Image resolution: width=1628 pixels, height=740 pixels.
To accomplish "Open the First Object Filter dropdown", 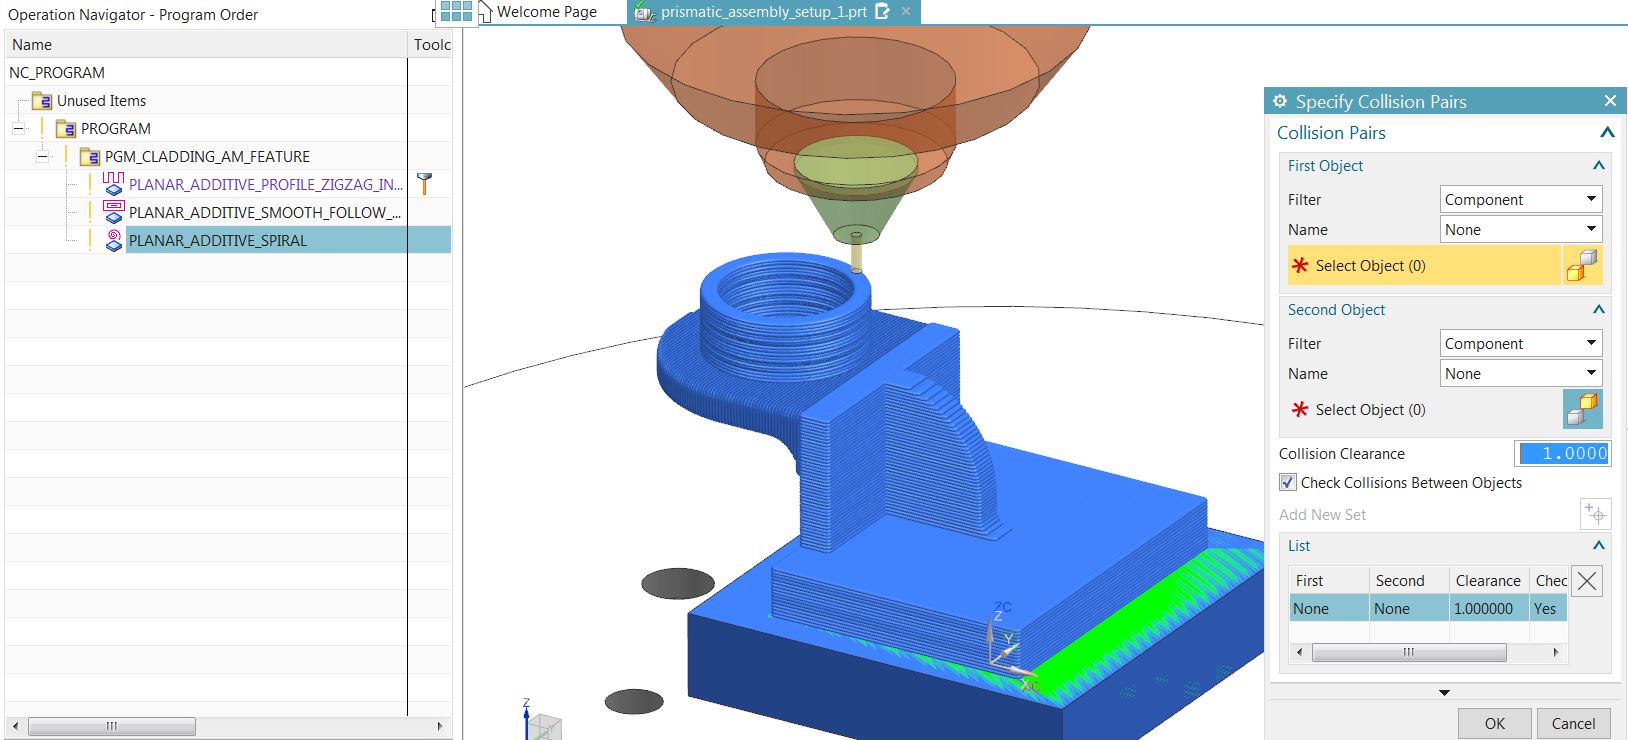I will [1521, 199].
